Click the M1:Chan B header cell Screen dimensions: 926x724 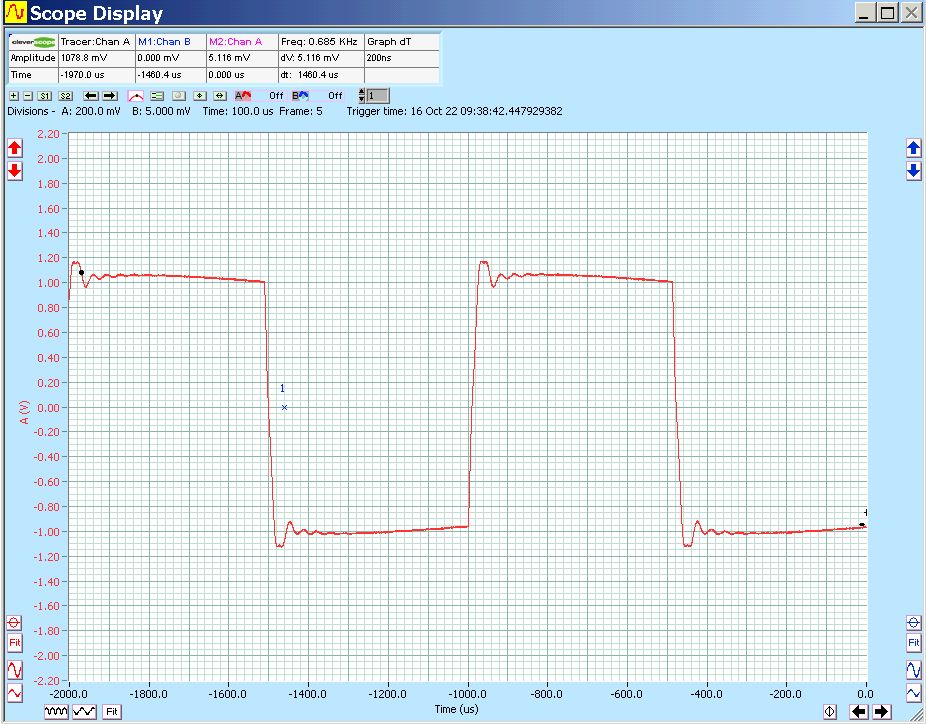tap(171, 42)
